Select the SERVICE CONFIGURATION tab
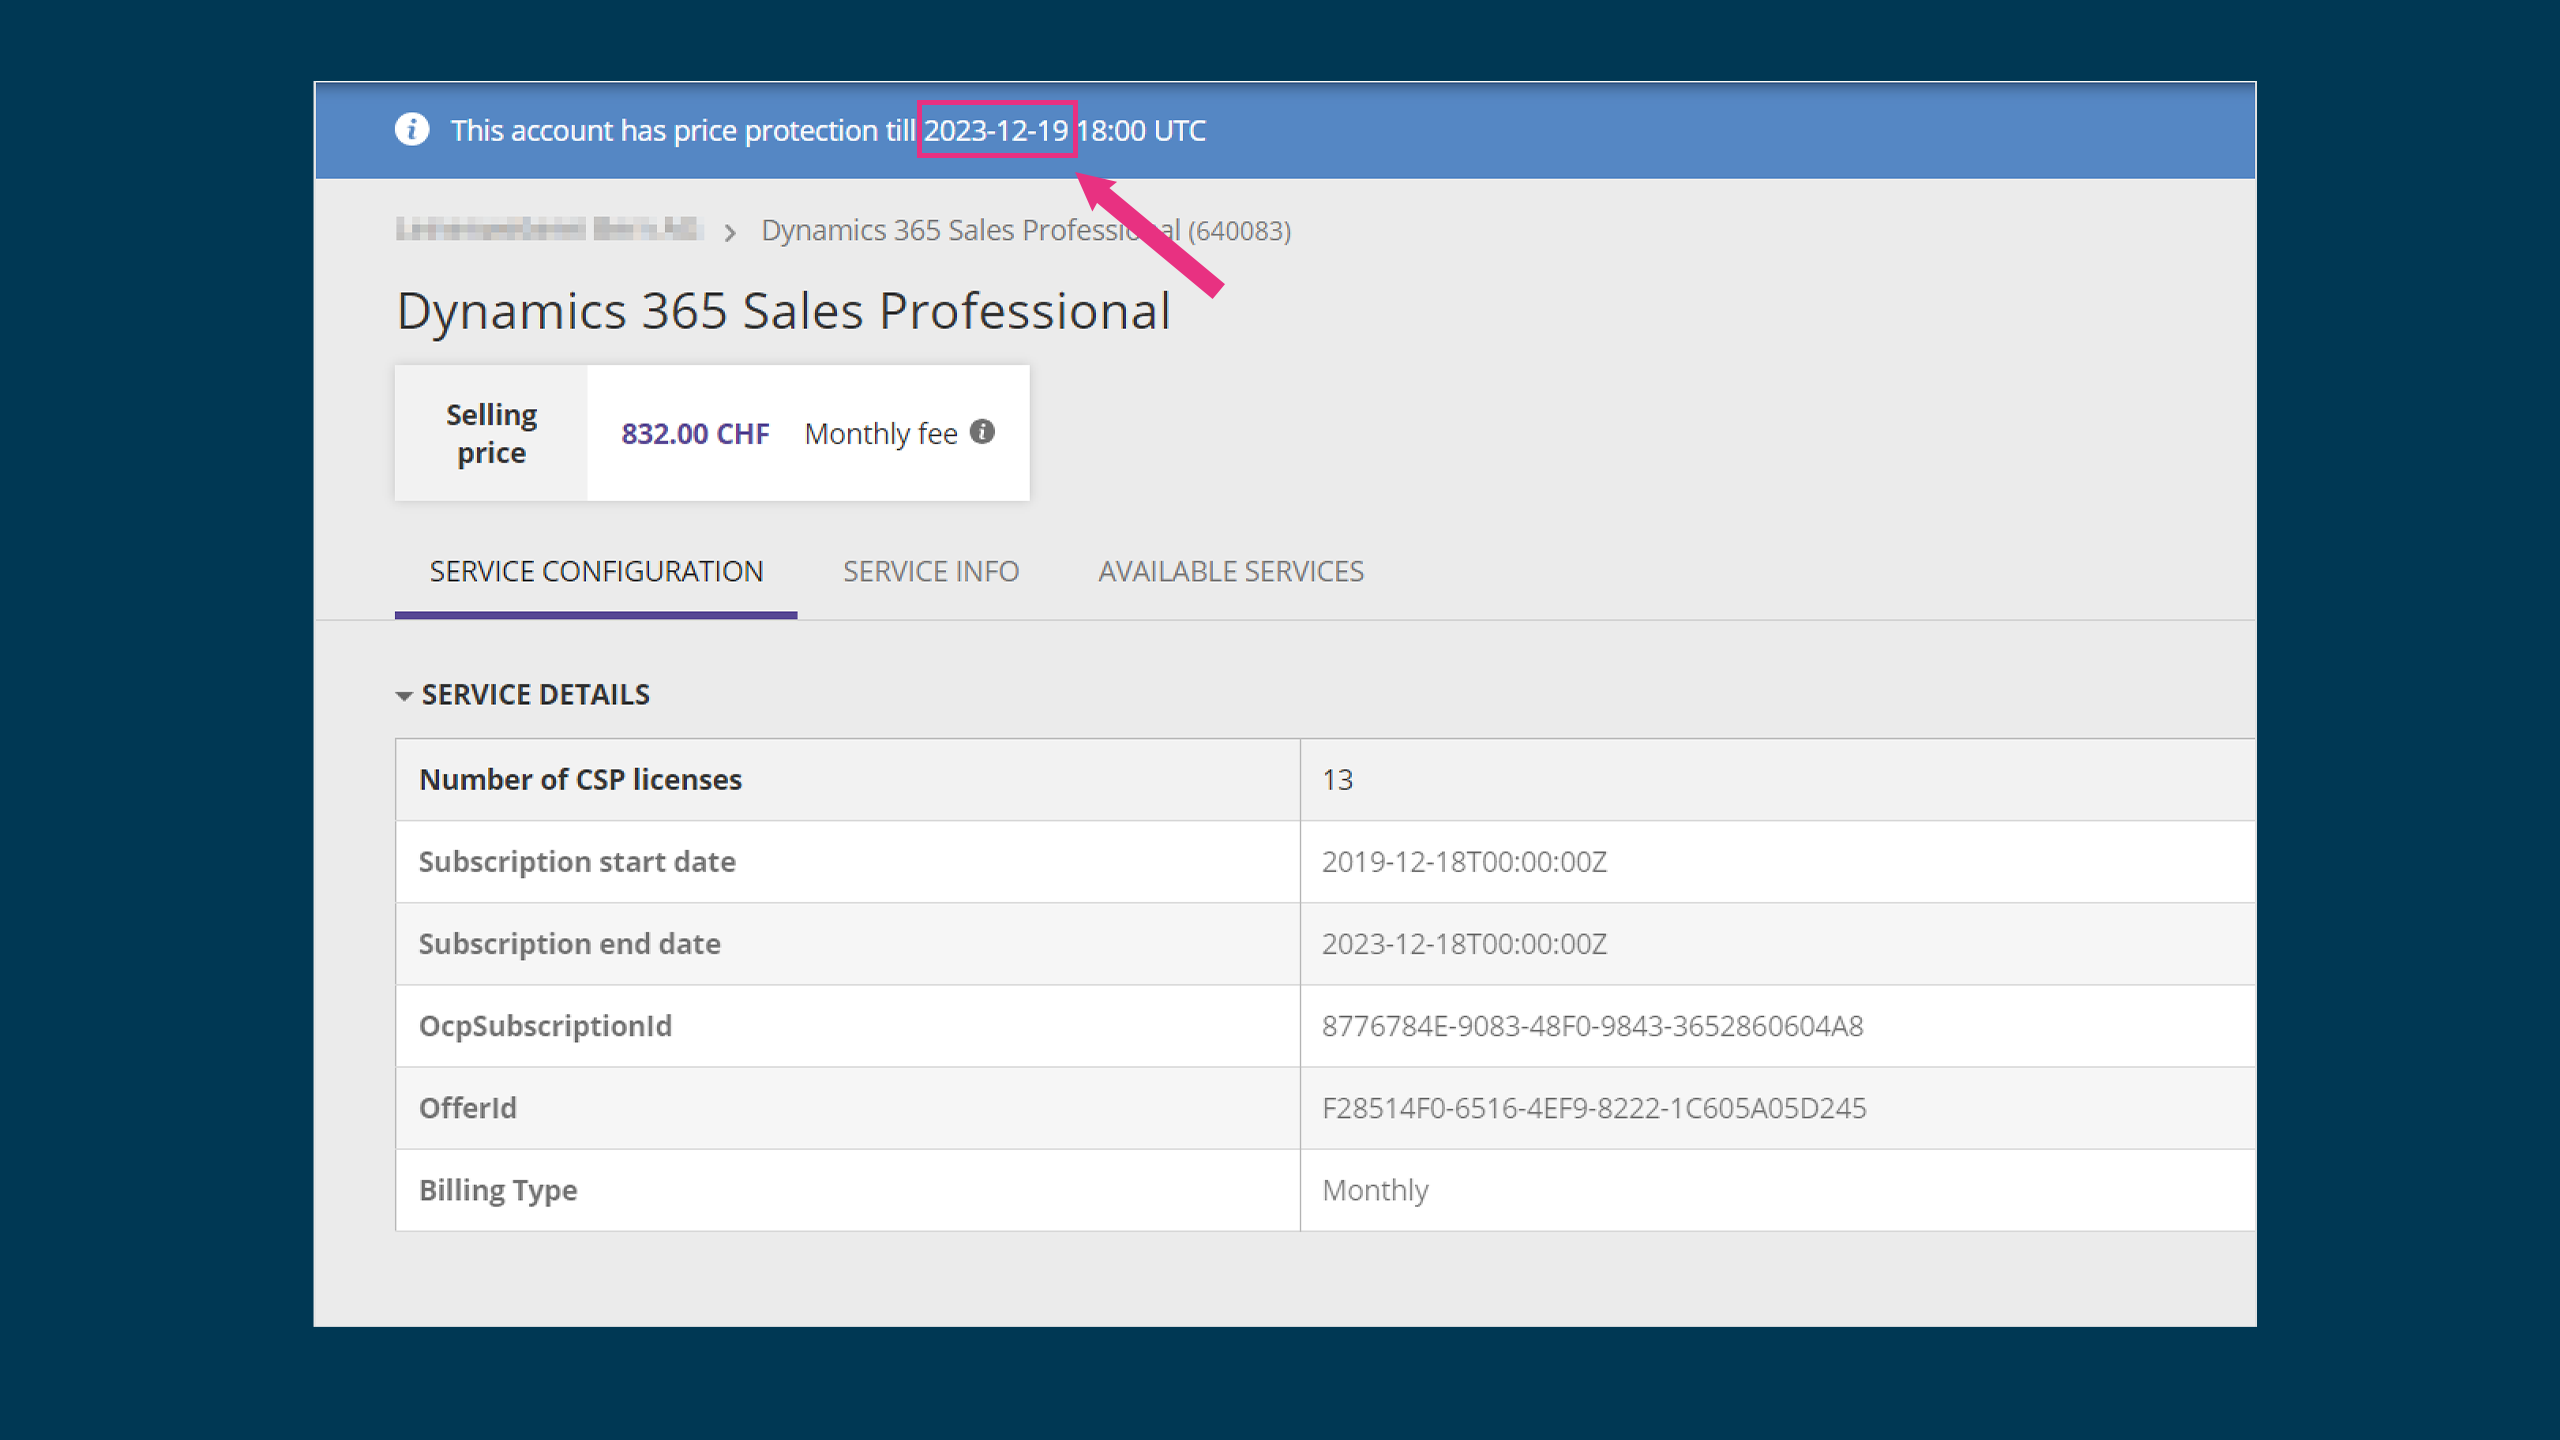The height and width of the screenshot is (1440, 2560). pos(596,571)
